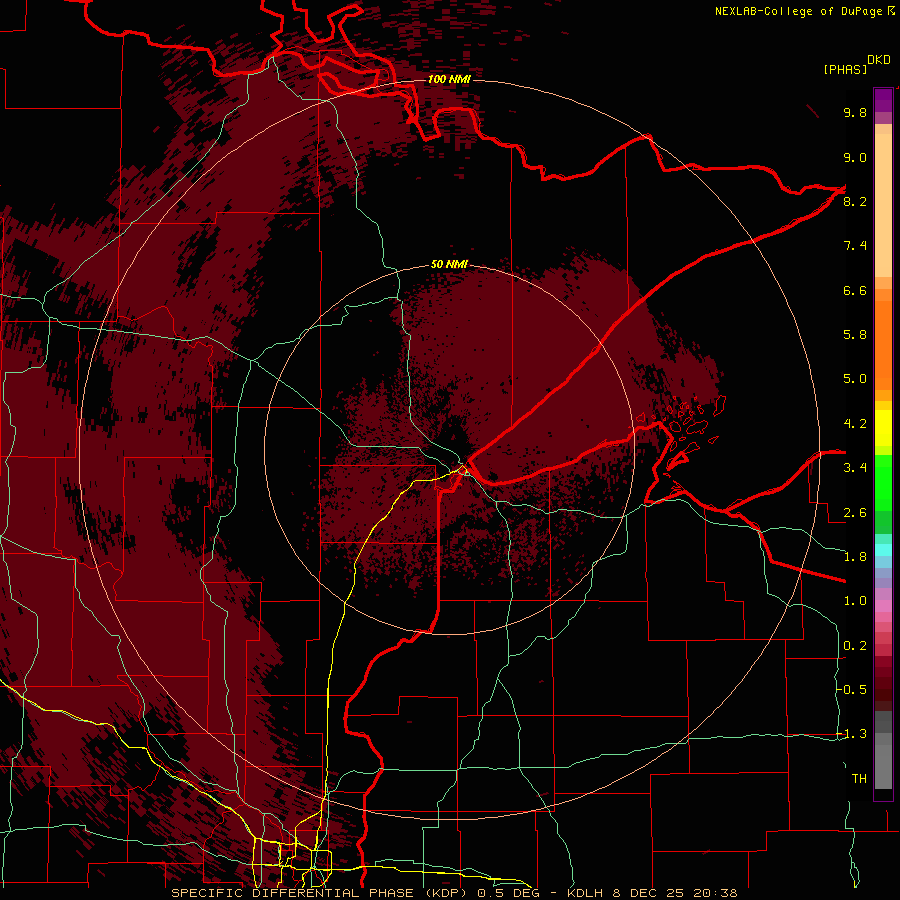This screenshot has width=900, height=900.
Task: Click the 50 NMI range ring label
Action: 449,265
